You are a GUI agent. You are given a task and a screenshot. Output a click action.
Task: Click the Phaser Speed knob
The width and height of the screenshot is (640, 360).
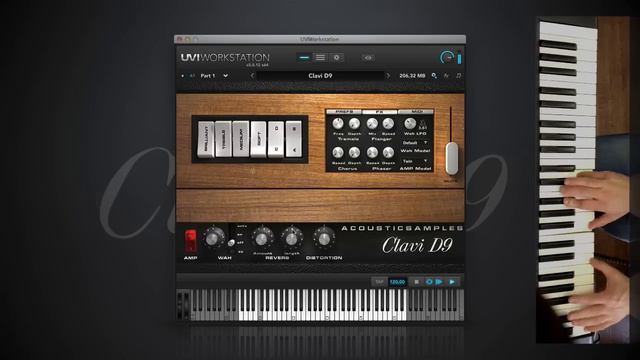click(x=372, y=153)
